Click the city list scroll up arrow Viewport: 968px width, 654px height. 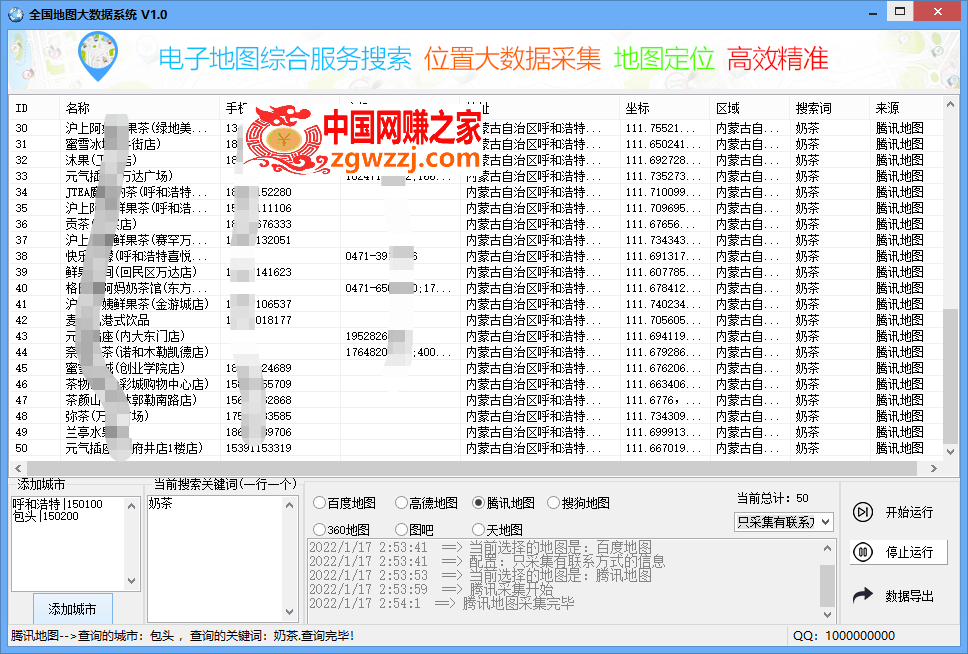point(131,506)
